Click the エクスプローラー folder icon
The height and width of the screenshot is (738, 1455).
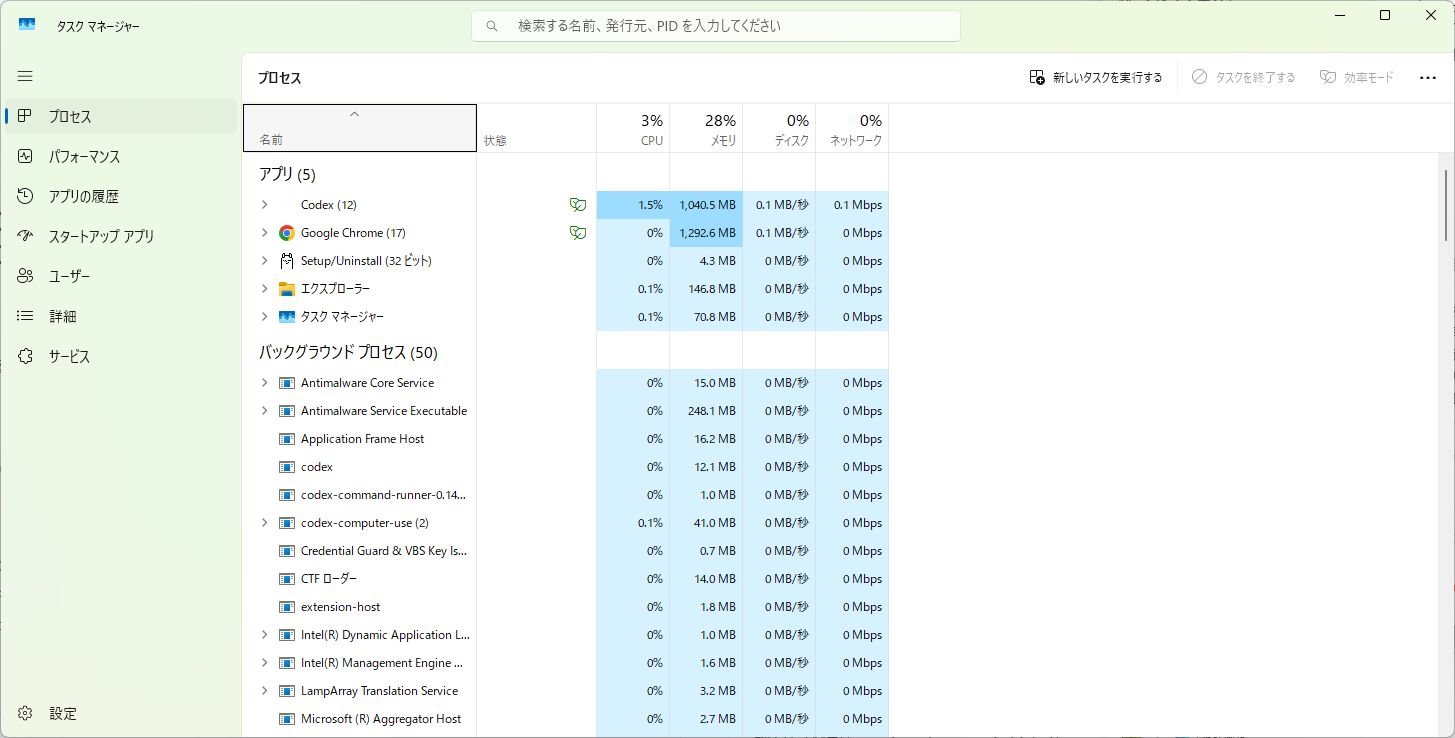287,289
